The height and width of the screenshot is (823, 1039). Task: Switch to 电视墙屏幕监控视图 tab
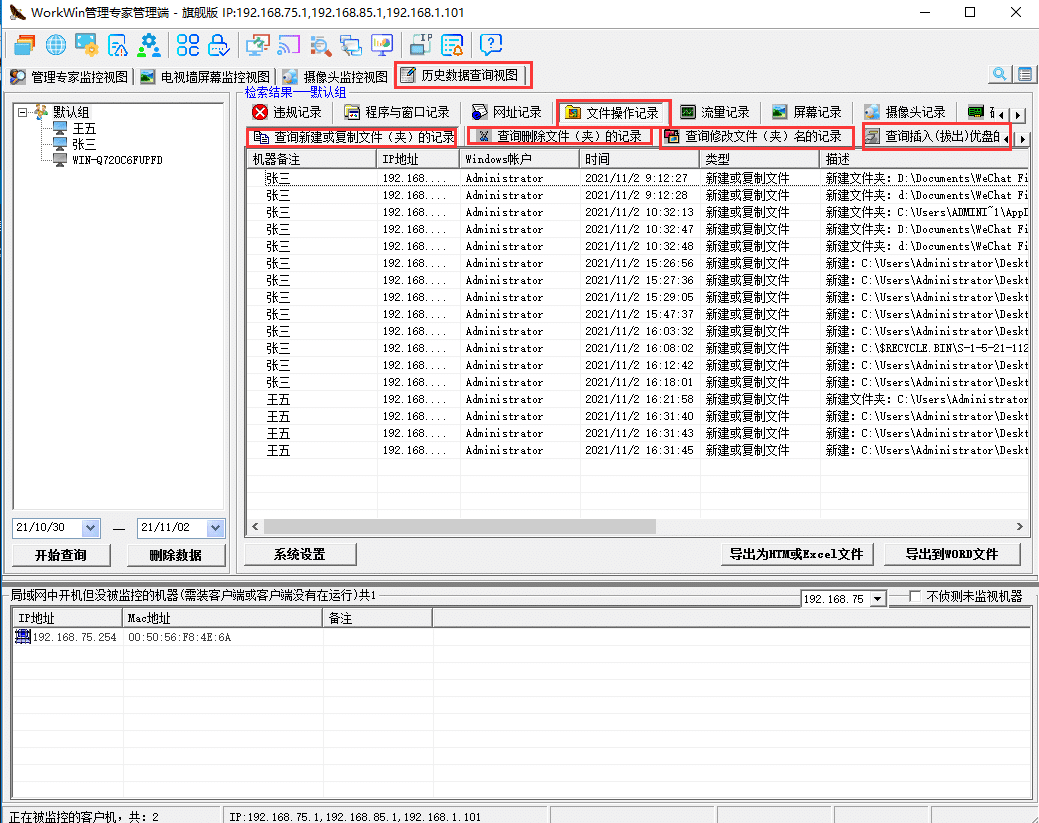205,77
